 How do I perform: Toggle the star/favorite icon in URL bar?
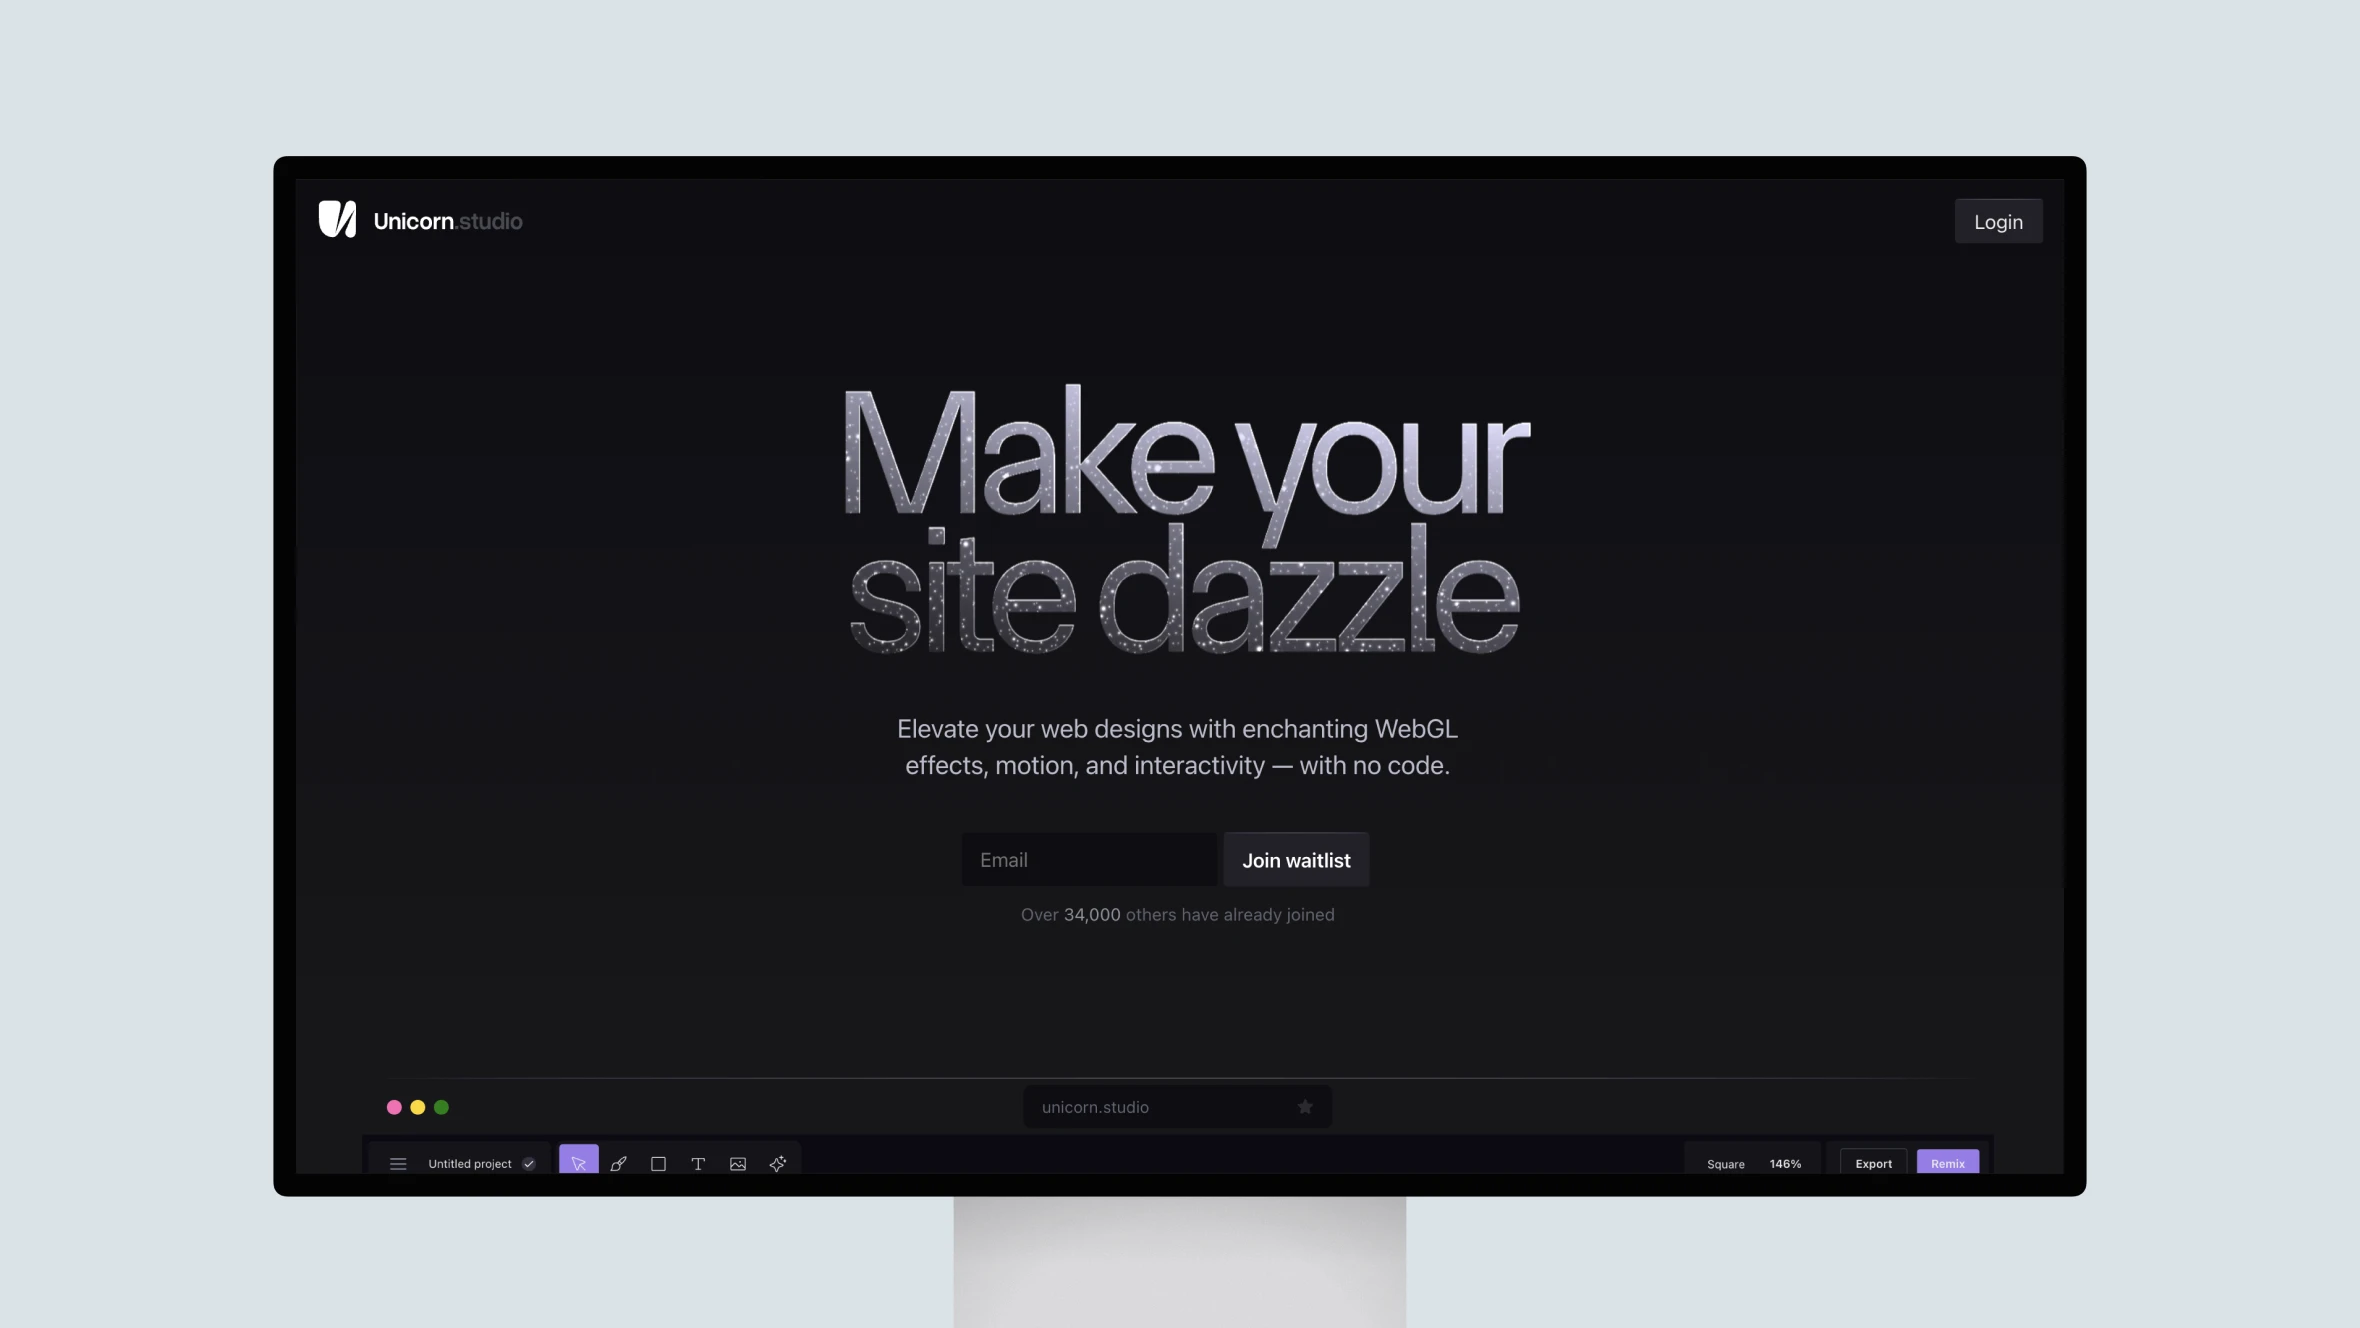[1306, 1106]
